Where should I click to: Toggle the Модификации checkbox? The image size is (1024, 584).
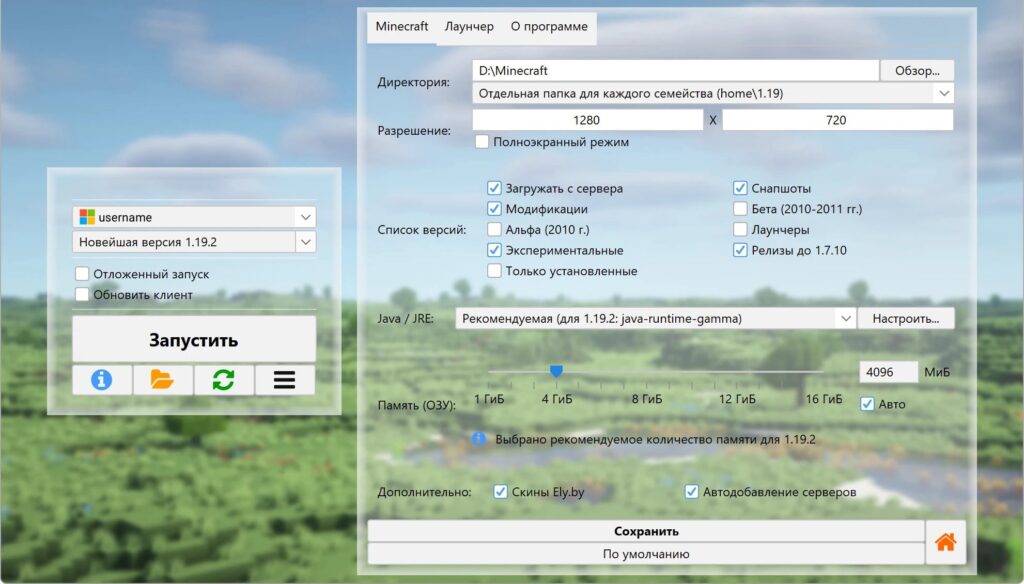(494, 209)
